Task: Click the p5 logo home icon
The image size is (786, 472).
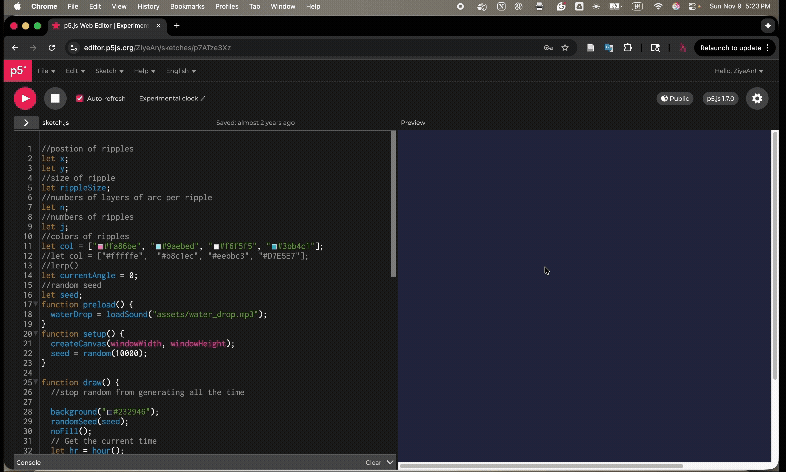Action: pyautogui.click(x=18, y=71)
